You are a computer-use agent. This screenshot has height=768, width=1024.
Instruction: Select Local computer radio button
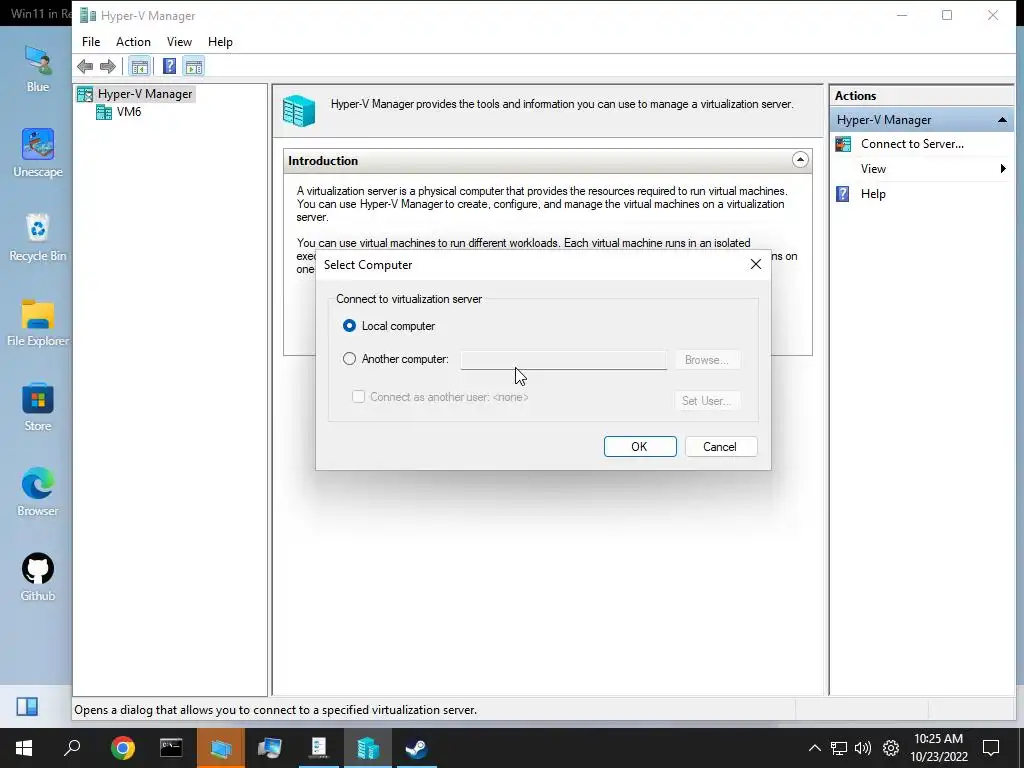349,326
